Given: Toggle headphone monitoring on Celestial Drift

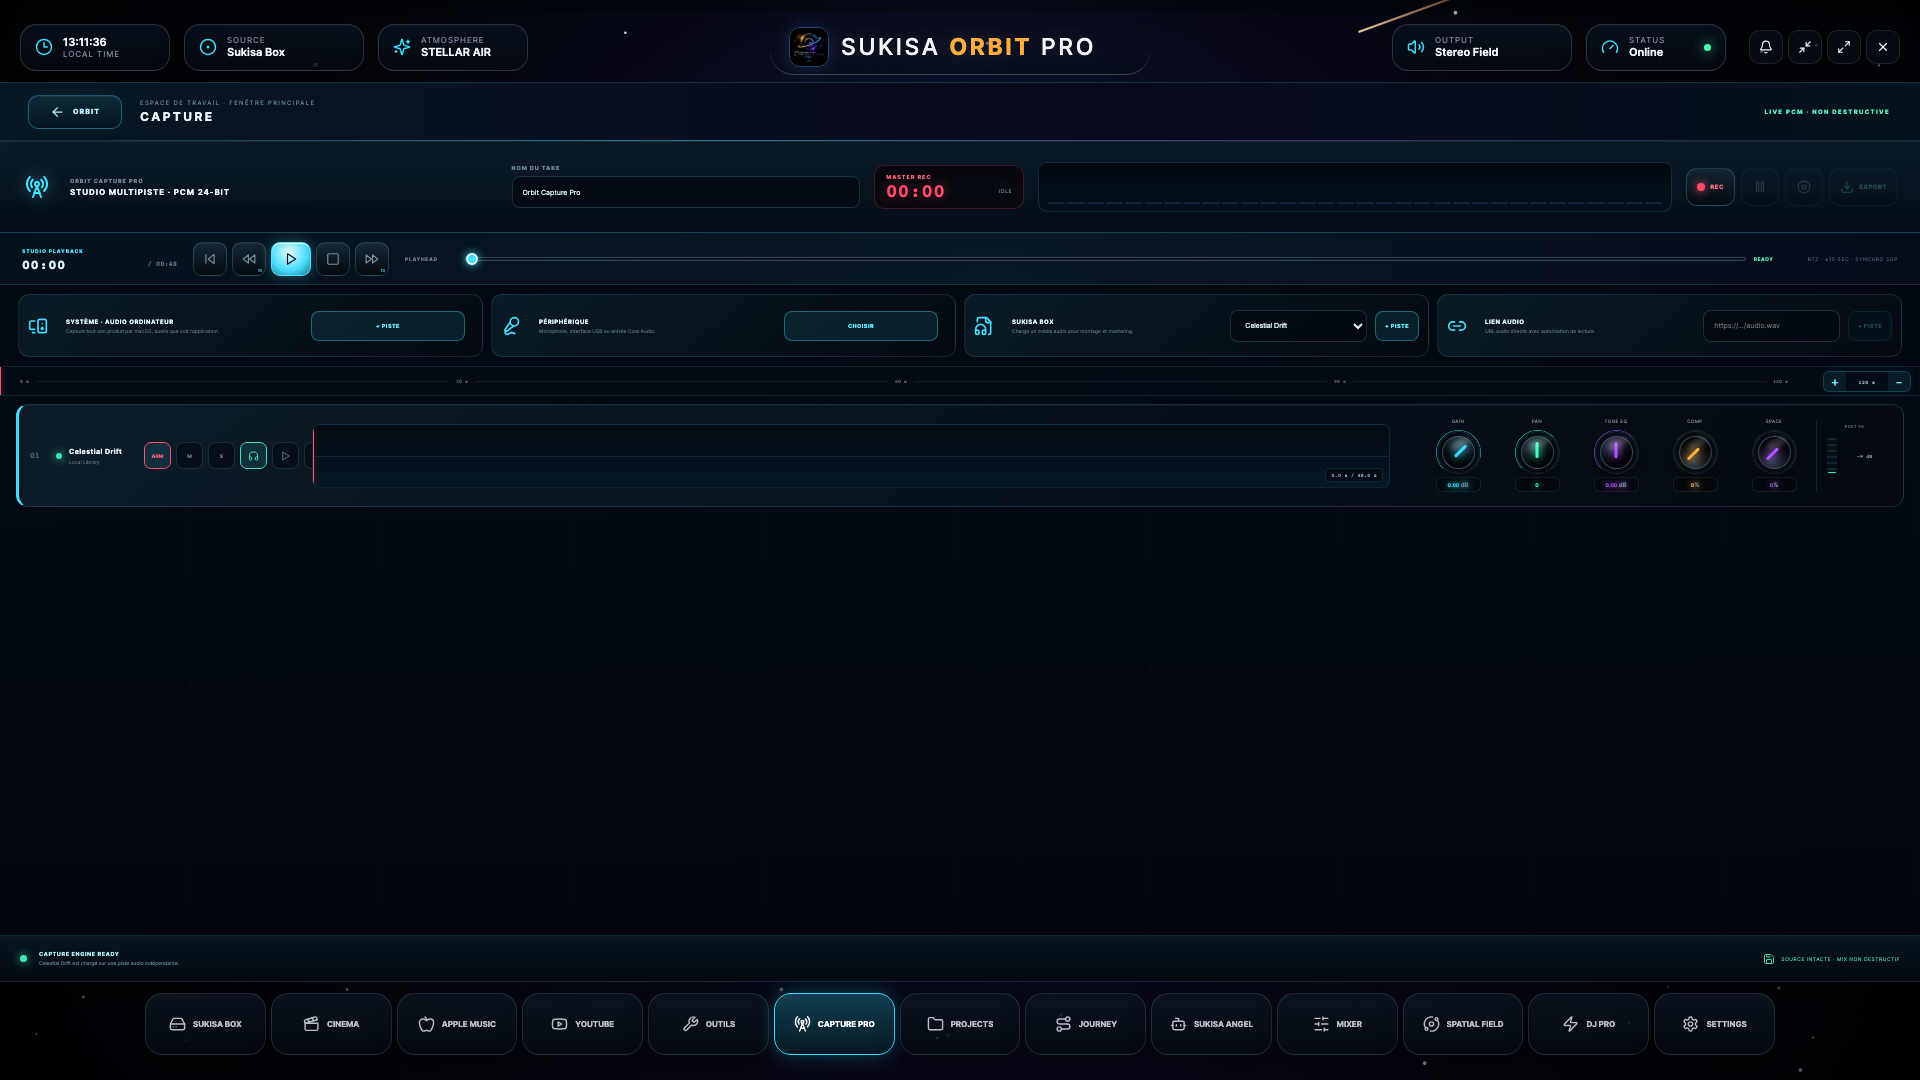Looking at the screenshot, I should pos(253,456).
